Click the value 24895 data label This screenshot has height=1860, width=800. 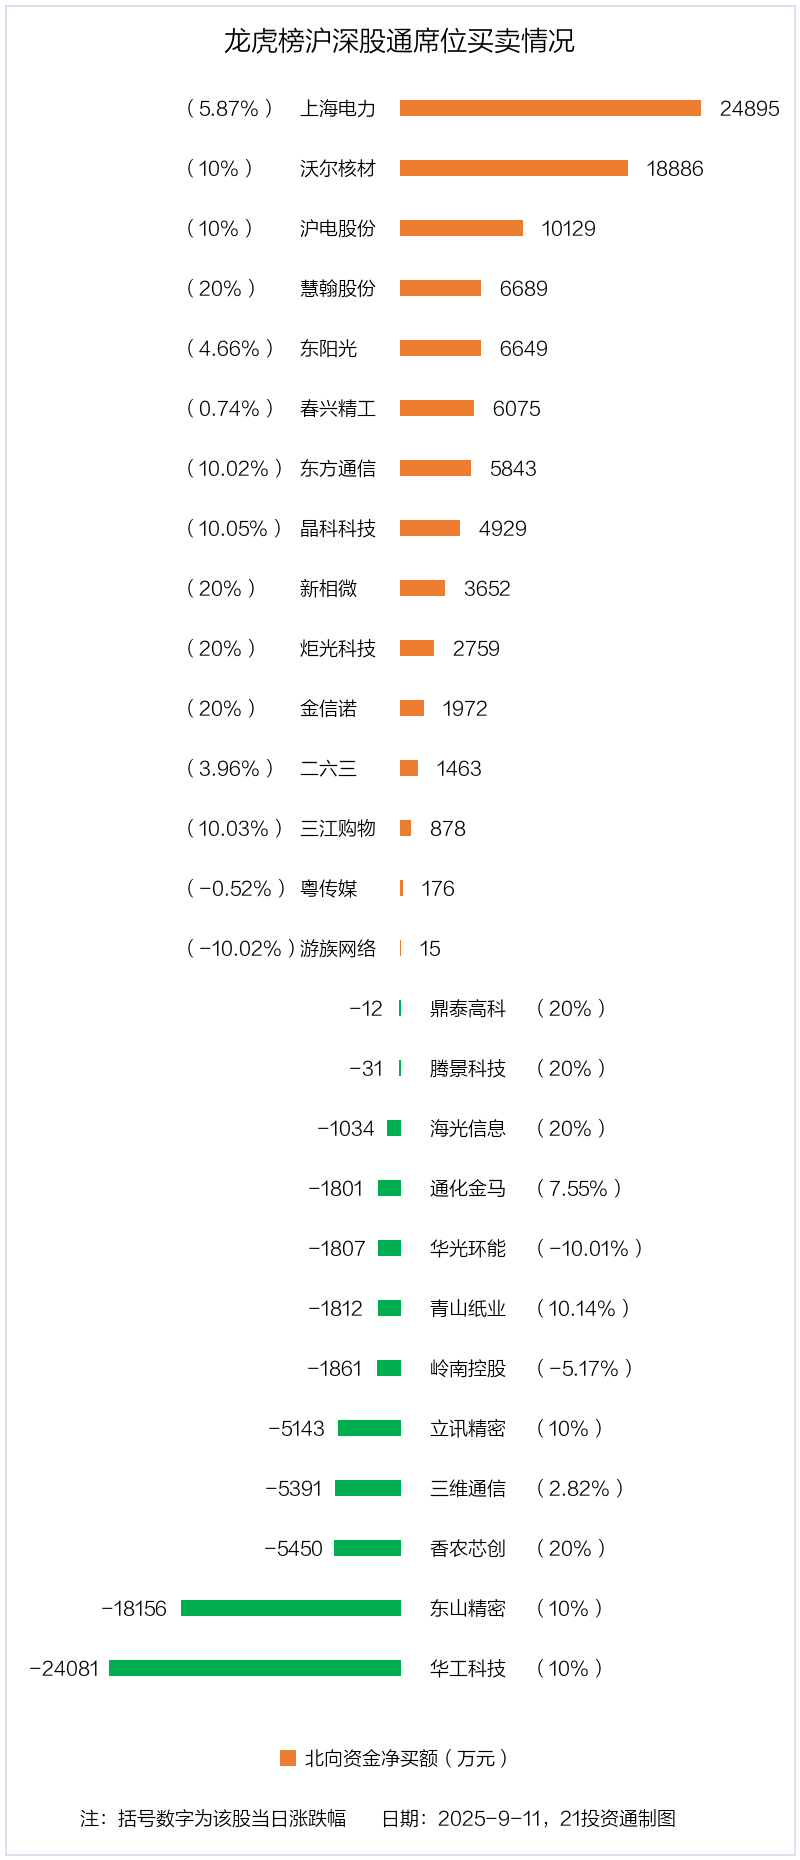(x=749, y=108)
